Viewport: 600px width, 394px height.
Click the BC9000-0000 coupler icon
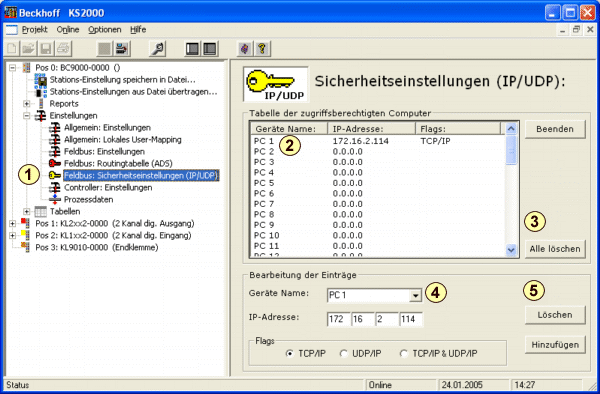pos(26,68)
